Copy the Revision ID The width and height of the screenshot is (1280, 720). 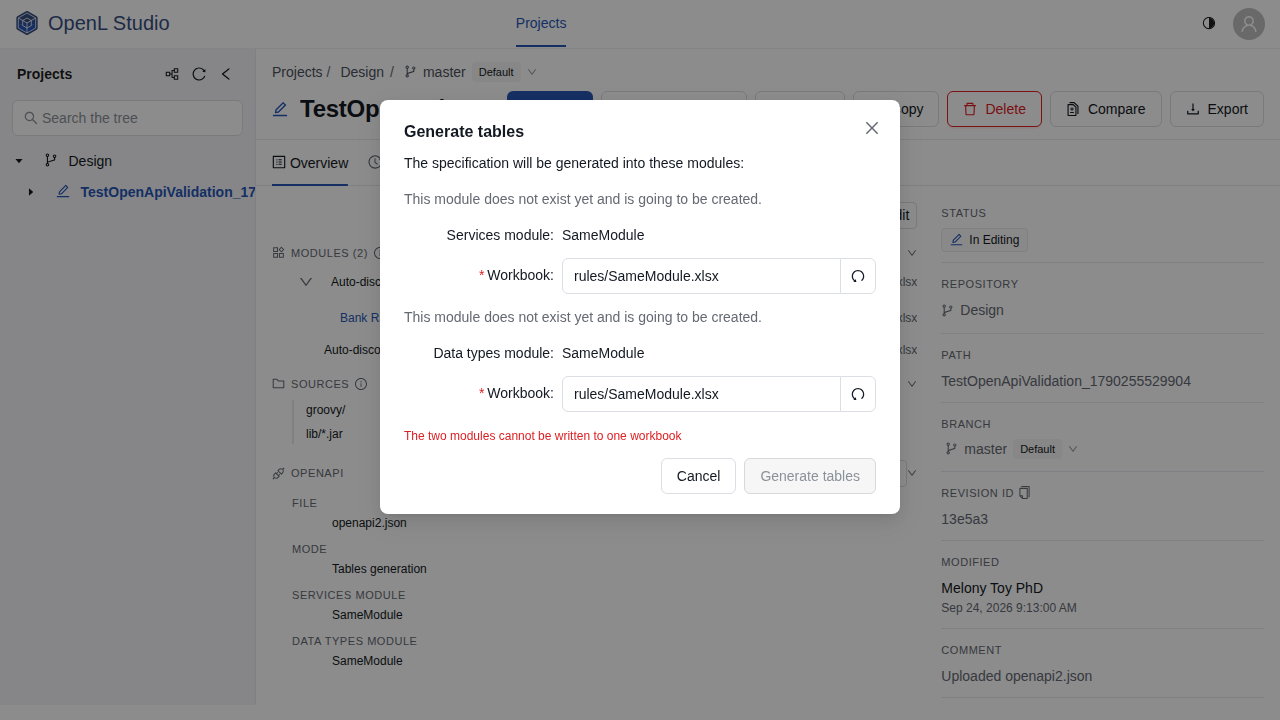[x=1025, y=493]
